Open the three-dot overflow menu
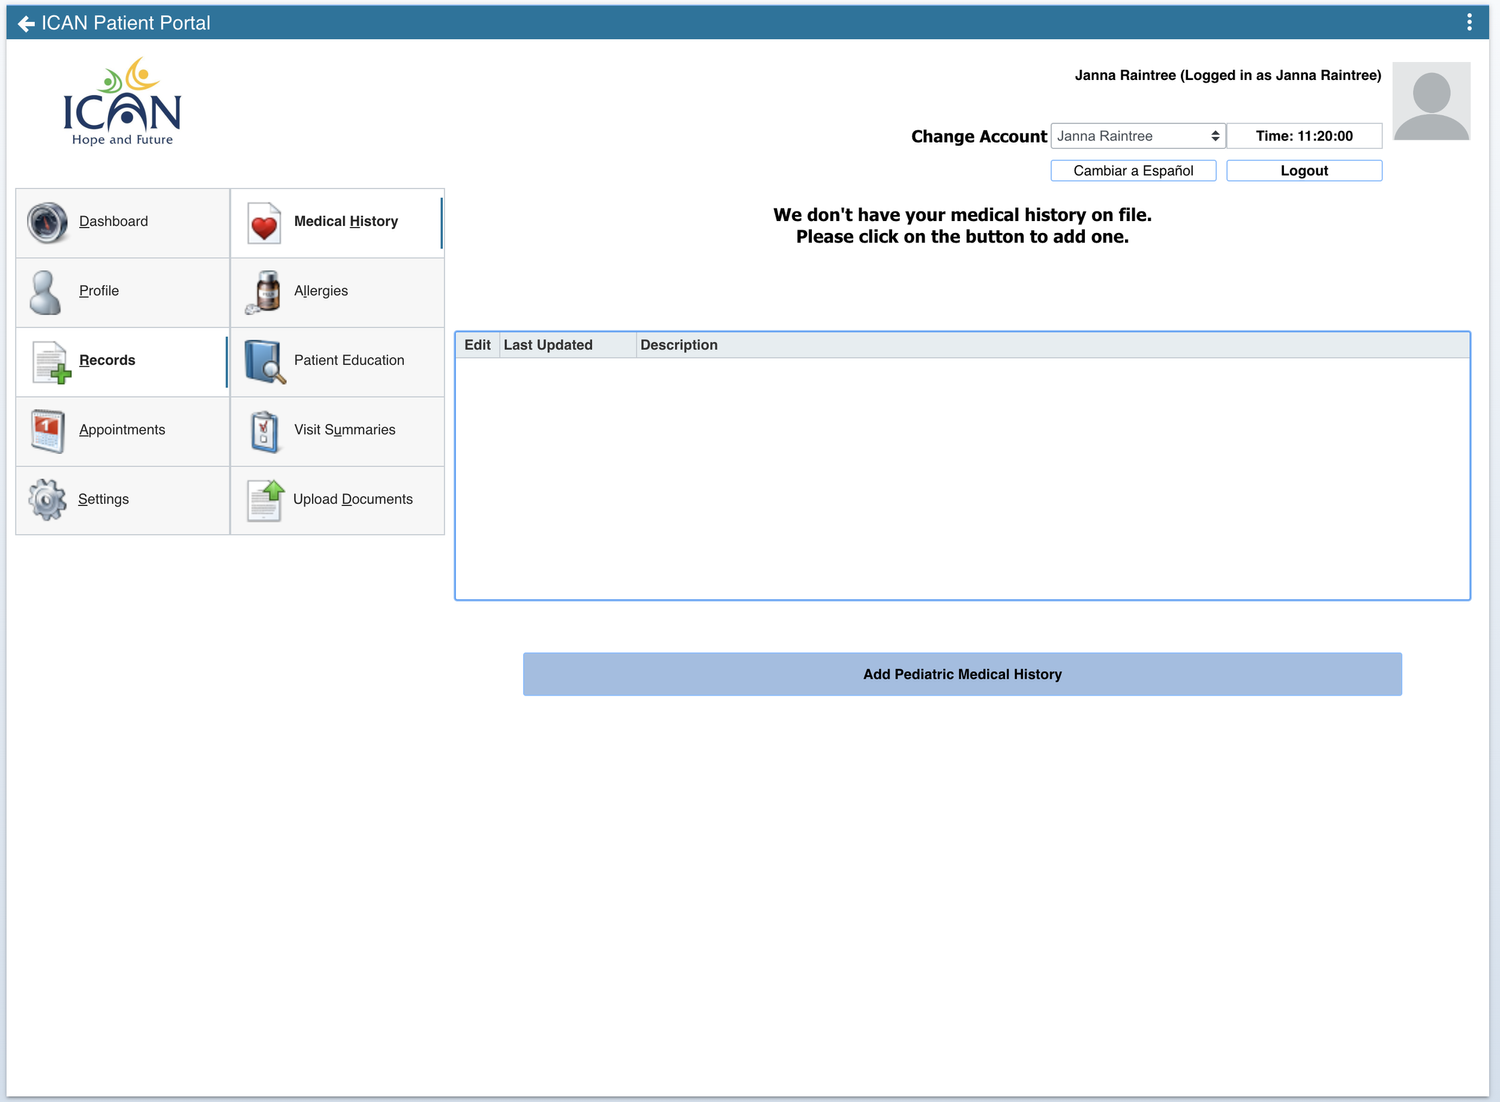The image size is (1500, 1102). pyautogui.click(x=1468, y=21)
